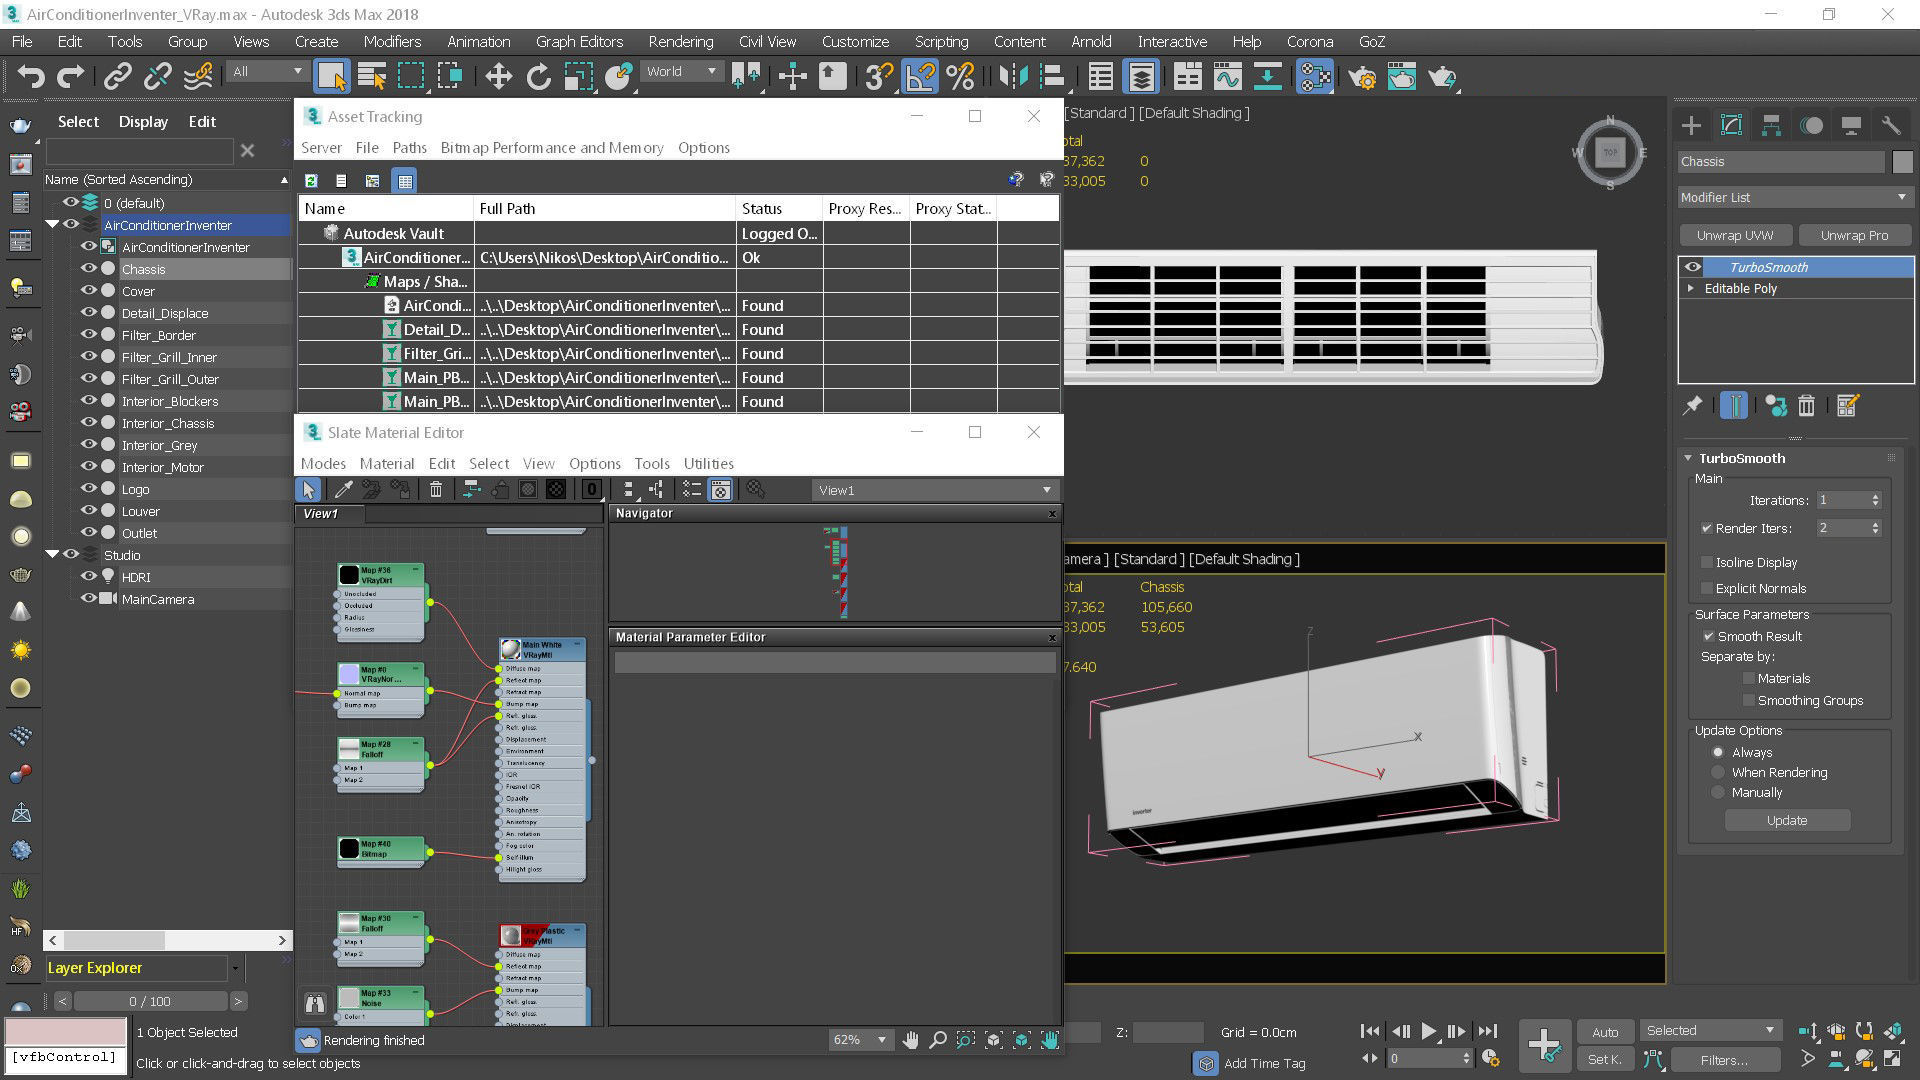Choose the Select and Rotate tool
1920x1080 pixels.
(538, 77)
